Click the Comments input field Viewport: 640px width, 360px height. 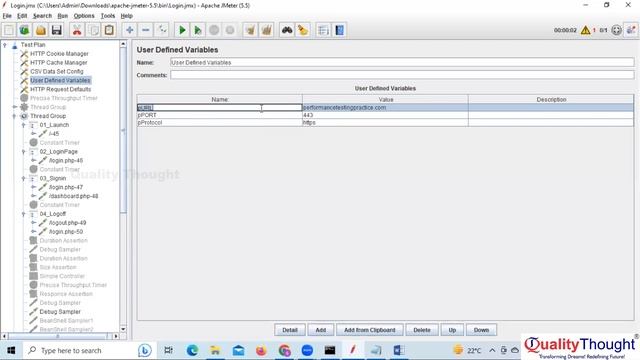(402, 75)
